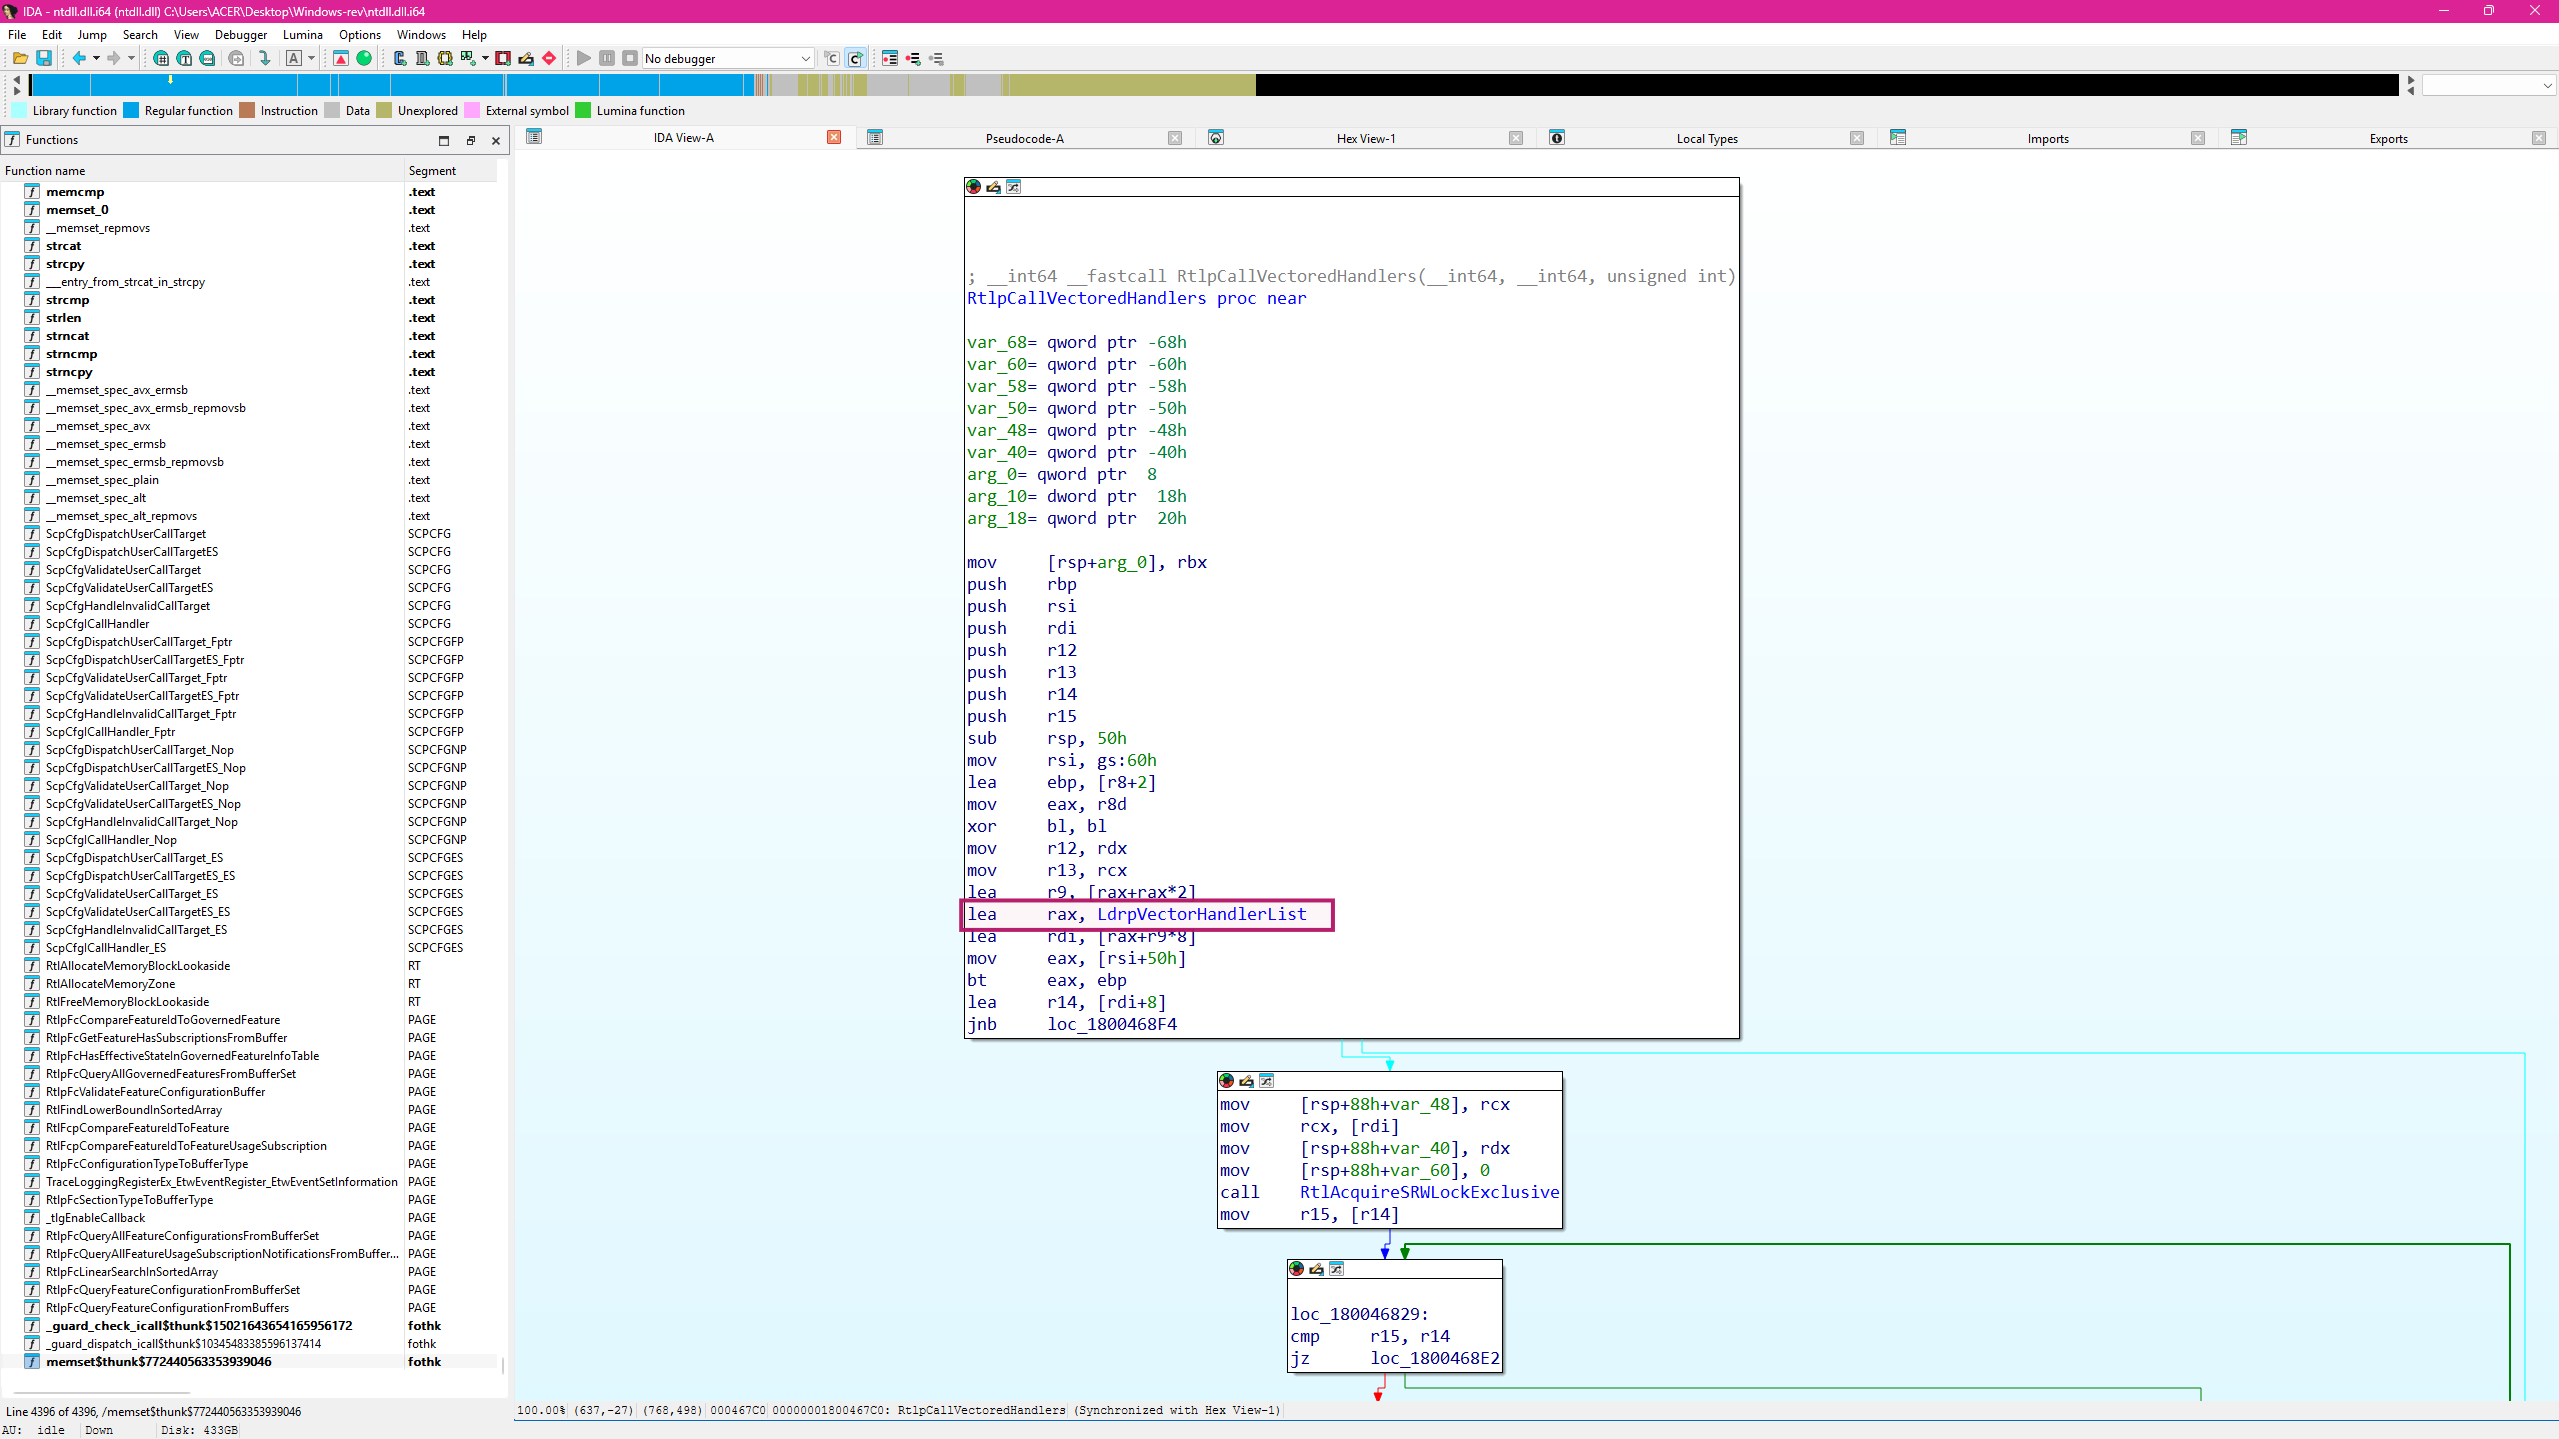This screenshot has height=1439, width=2559.
Task: Click the Lumina function green legend swatch
Action: tap(583, 110)
